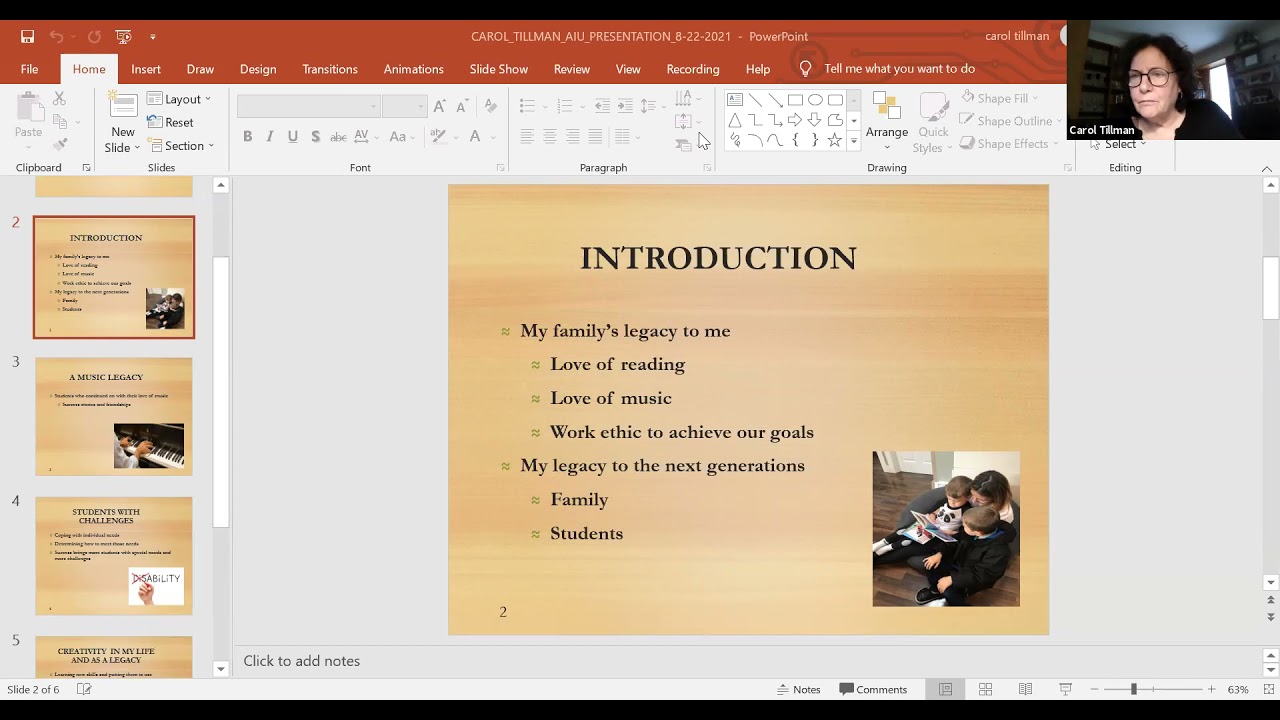
Task: Start Slide Show from status bar icon
Action: coord(1065,689)
